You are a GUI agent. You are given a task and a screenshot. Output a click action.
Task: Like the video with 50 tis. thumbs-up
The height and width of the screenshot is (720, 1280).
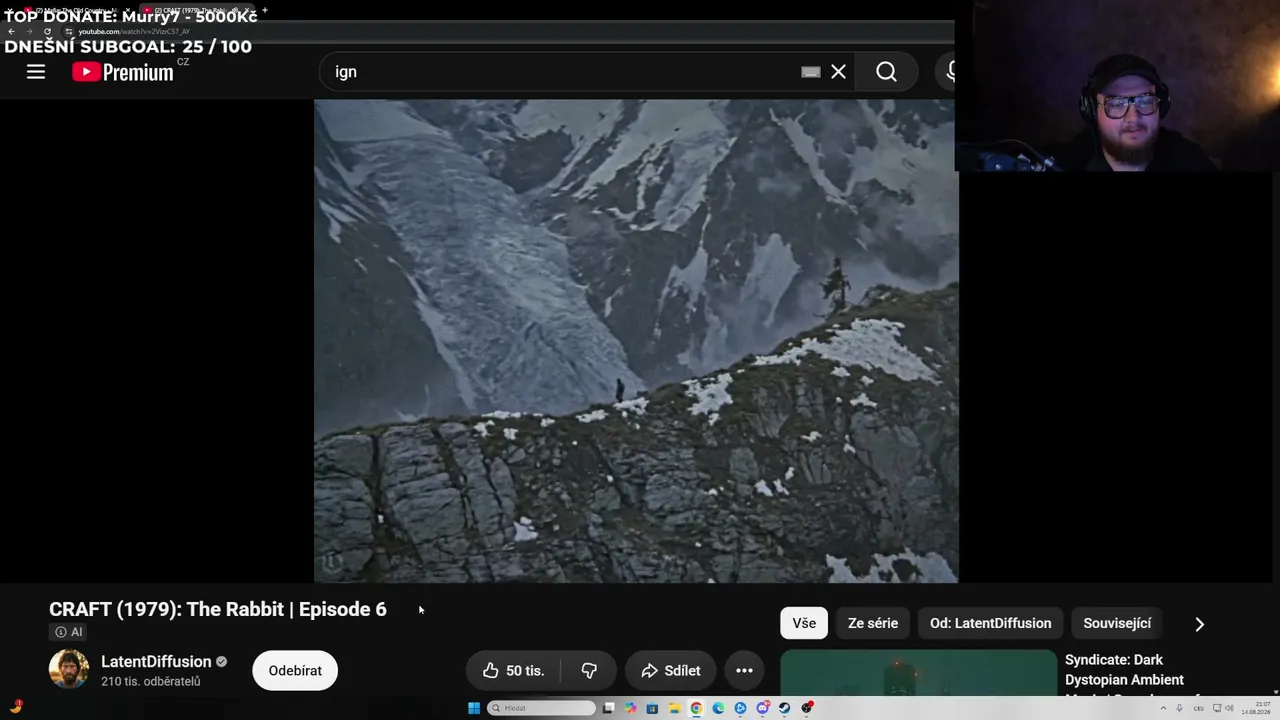[513, 671]
